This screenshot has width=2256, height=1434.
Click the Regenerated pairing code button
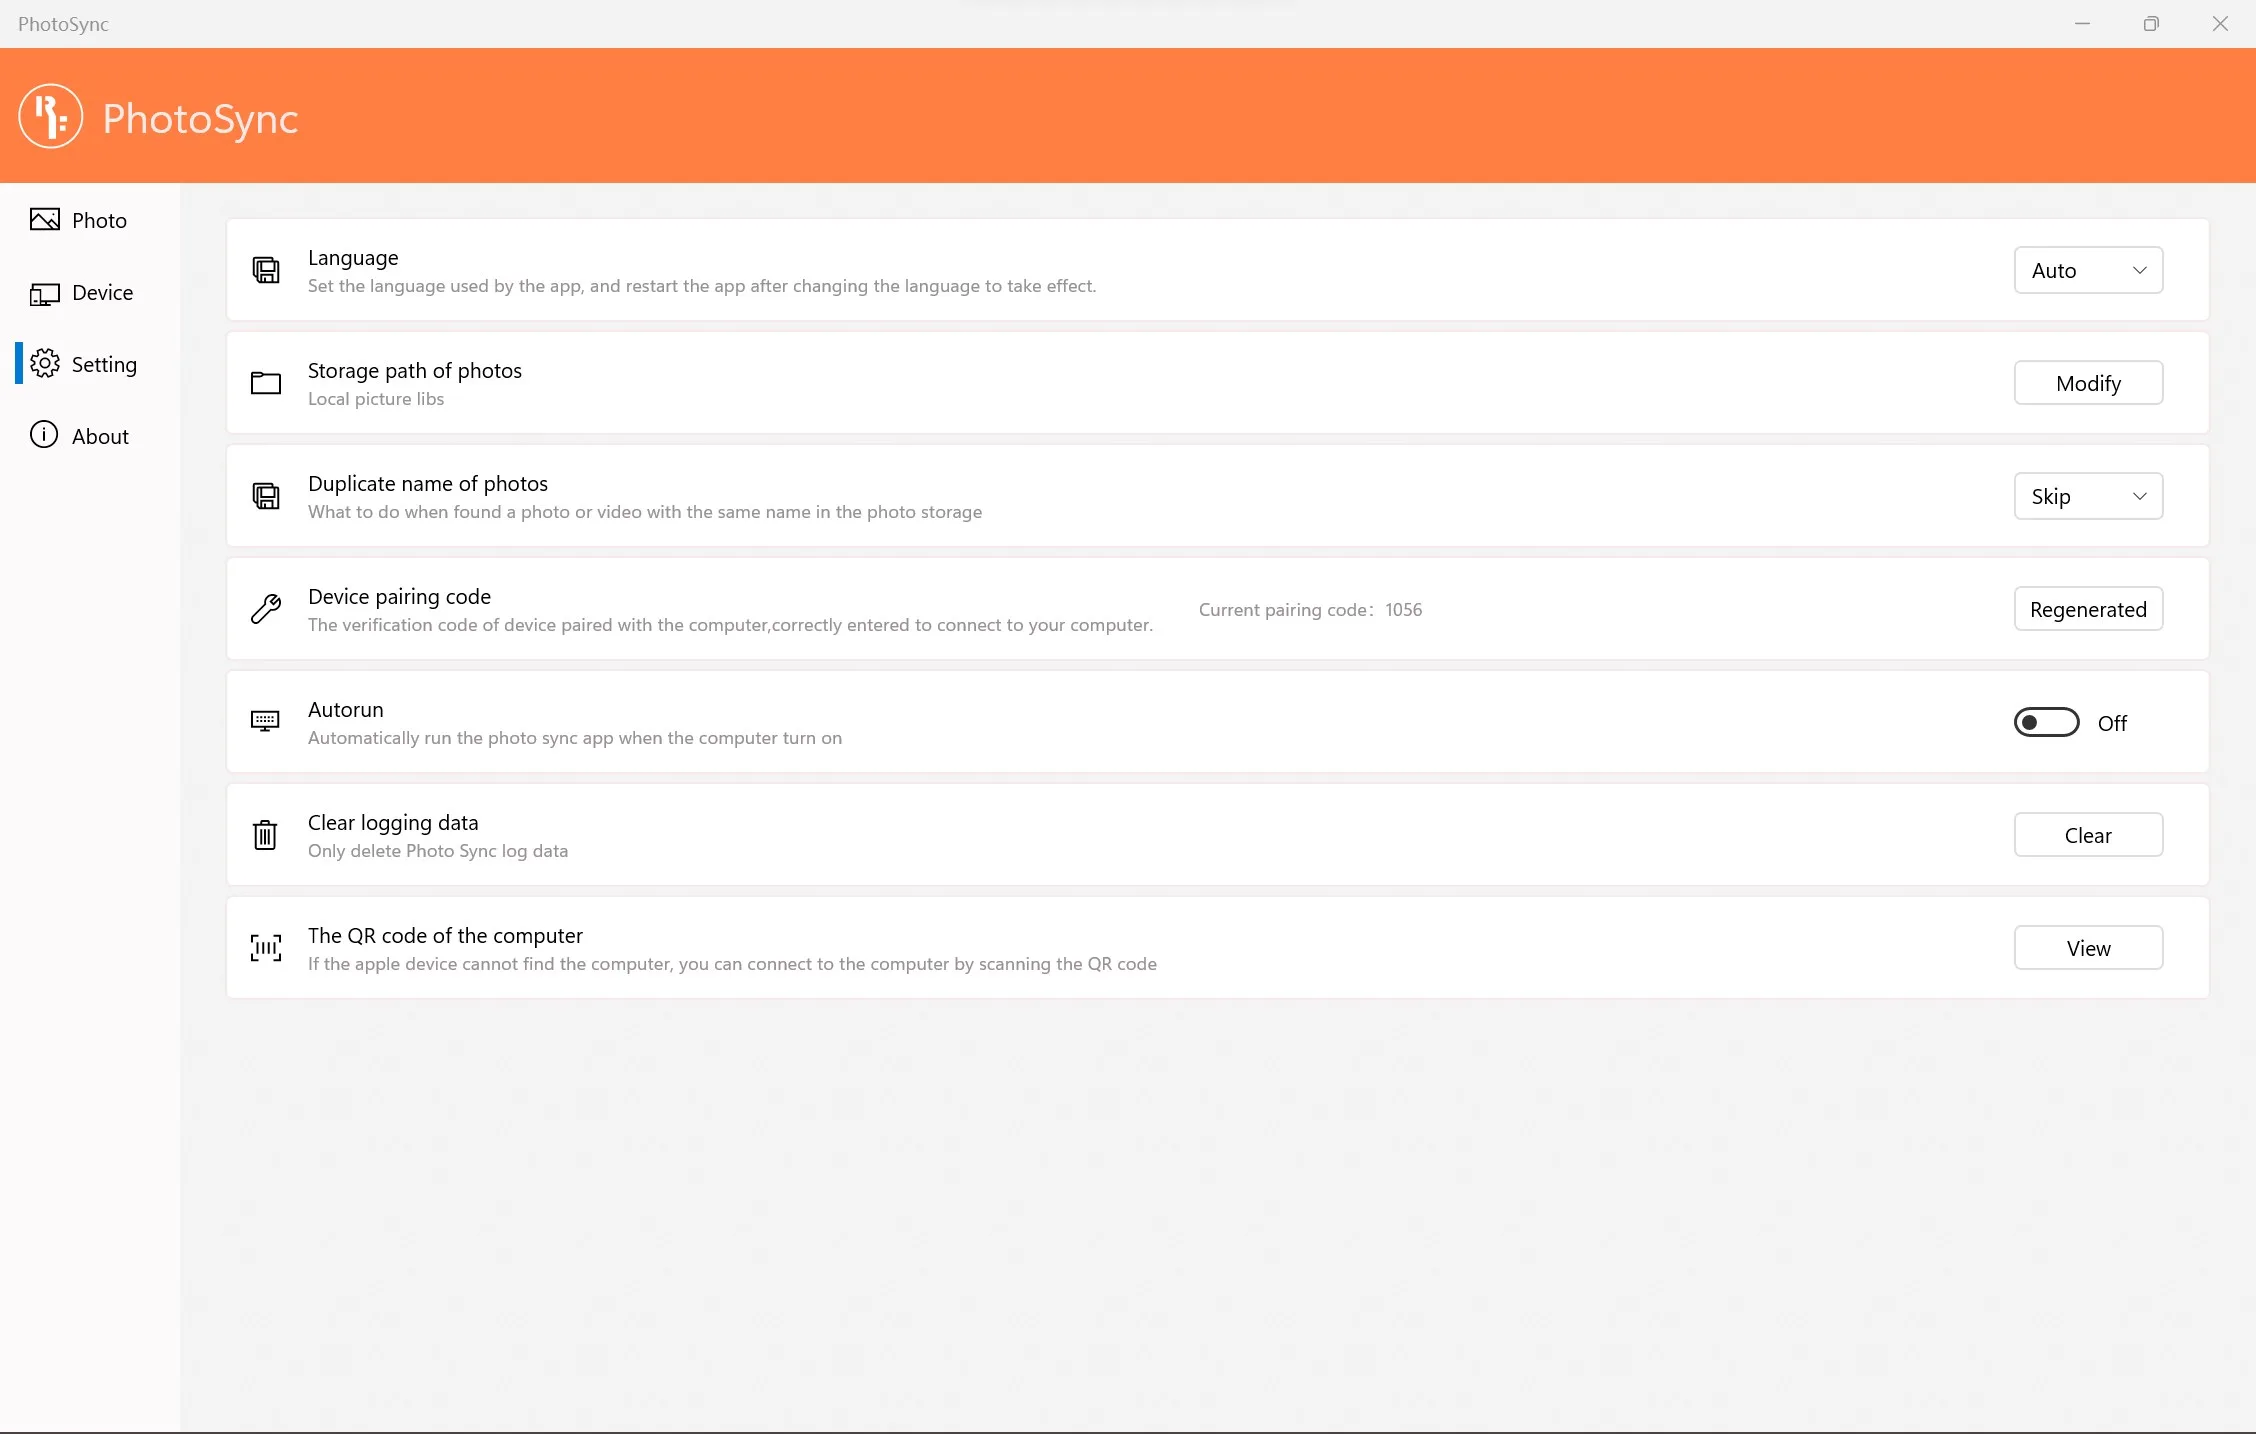point(2088,609)
